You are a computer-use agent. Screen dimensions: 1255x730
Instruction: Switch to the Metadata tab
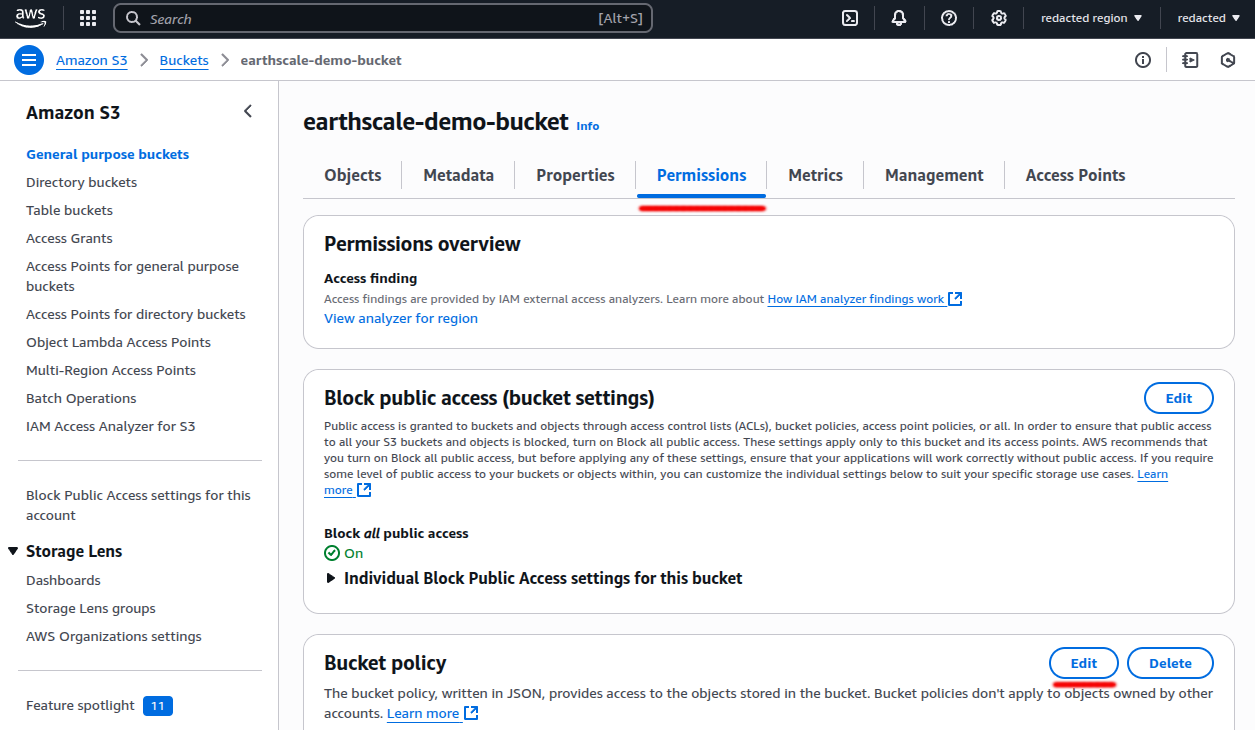point(458,175)
